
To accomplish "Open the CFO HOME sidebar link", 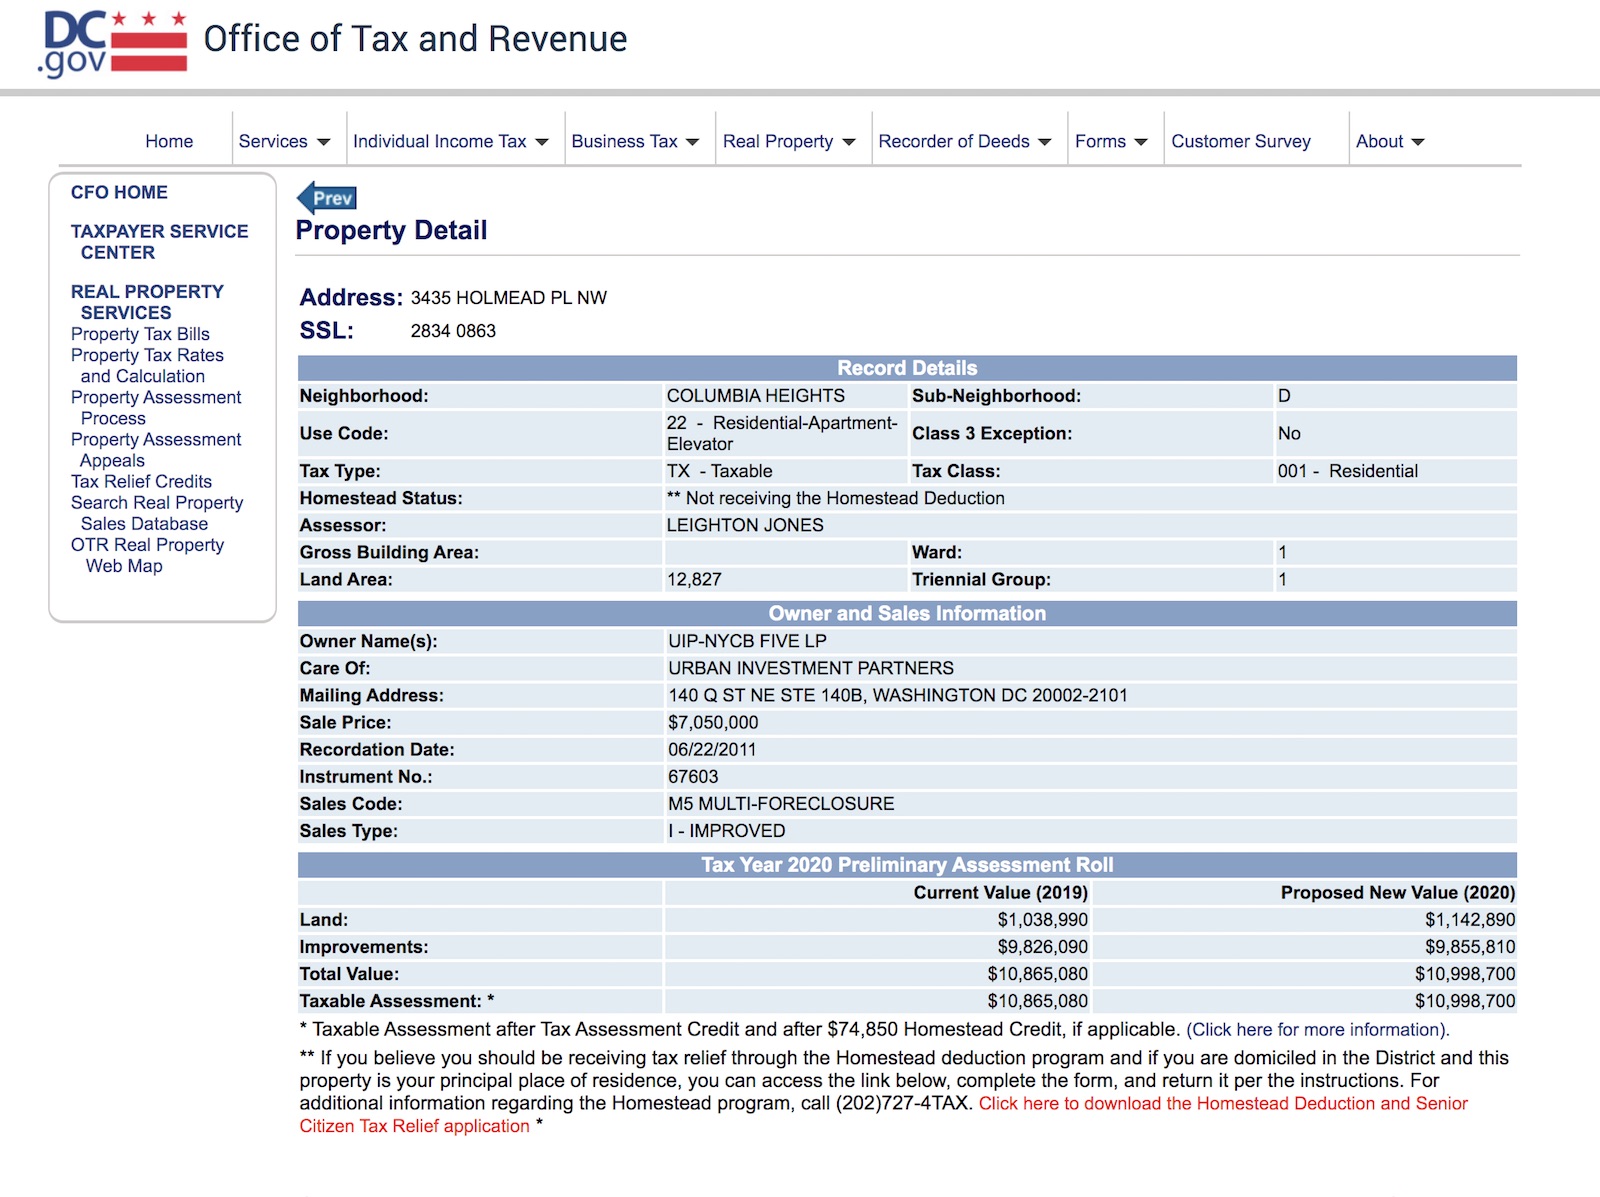I will coord(119,192).
